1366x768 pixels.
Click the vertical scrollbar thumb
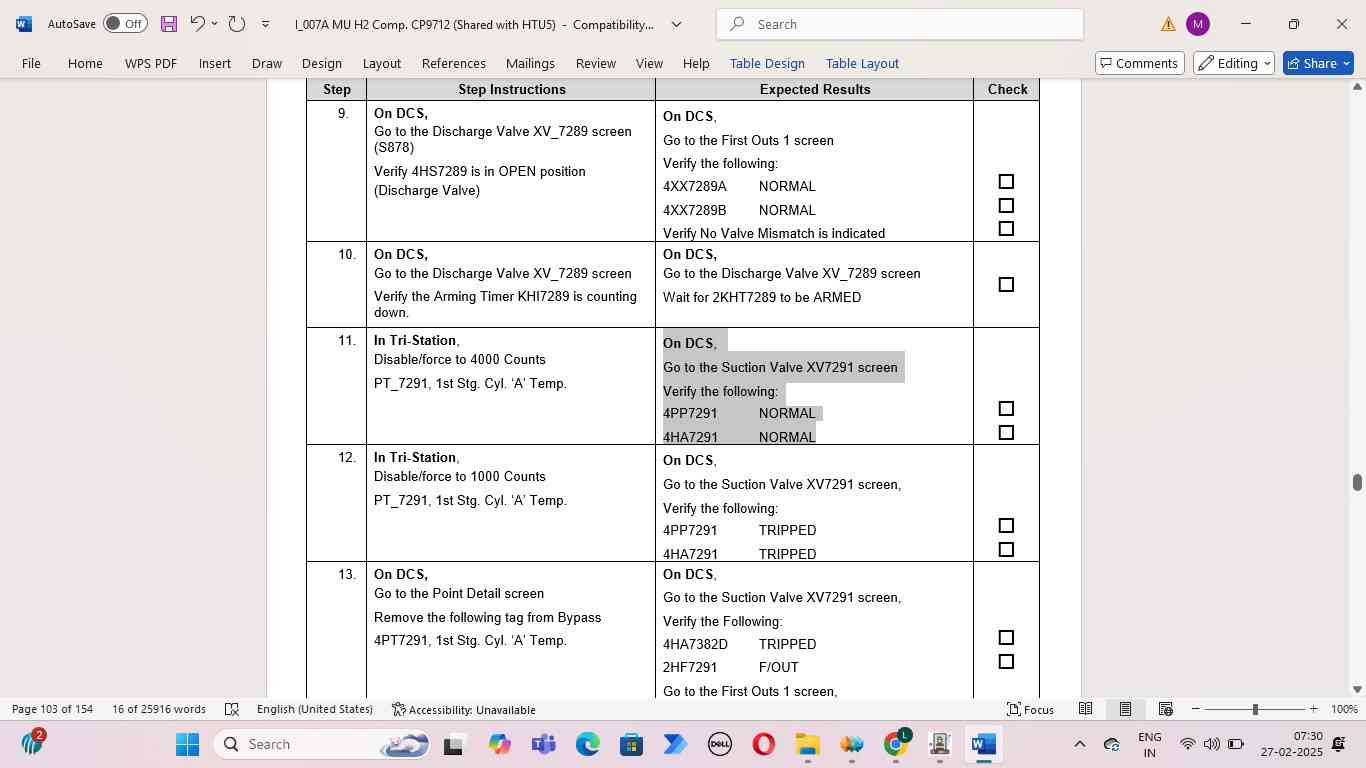coord(1357,483)
